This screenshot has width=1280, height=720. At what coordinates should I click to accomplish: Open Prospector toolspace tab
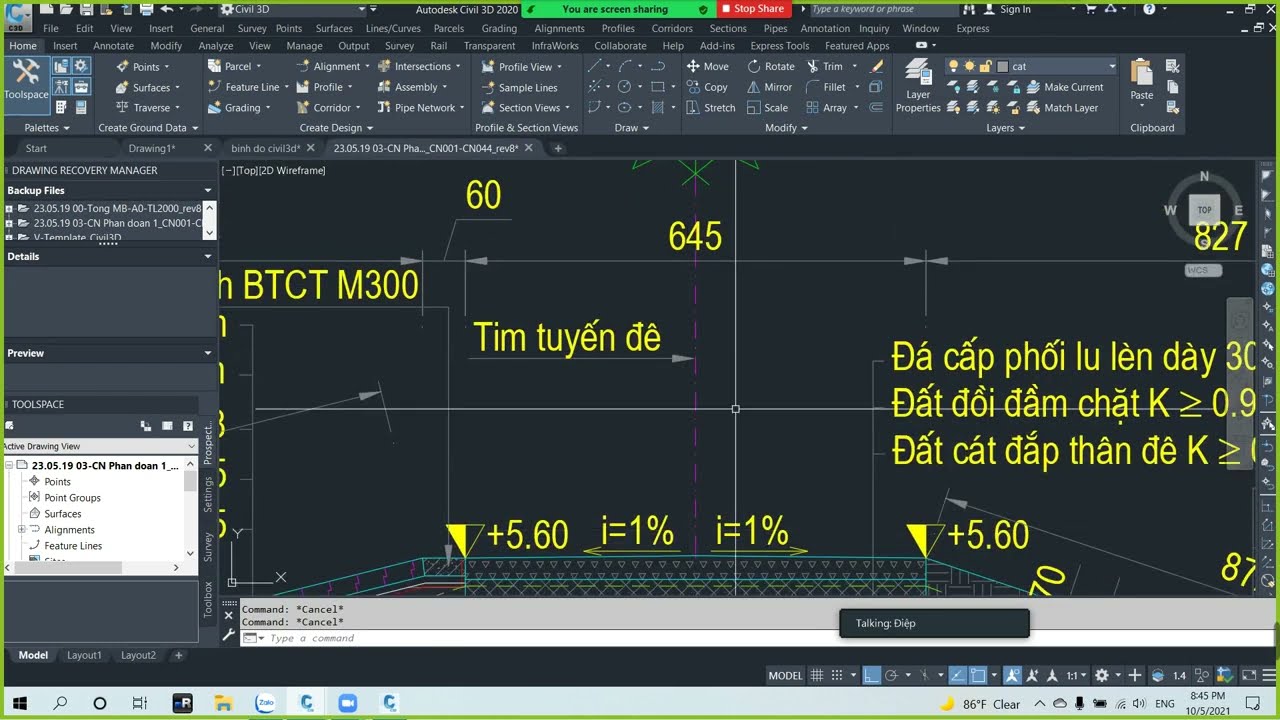[x=208, y=444]
